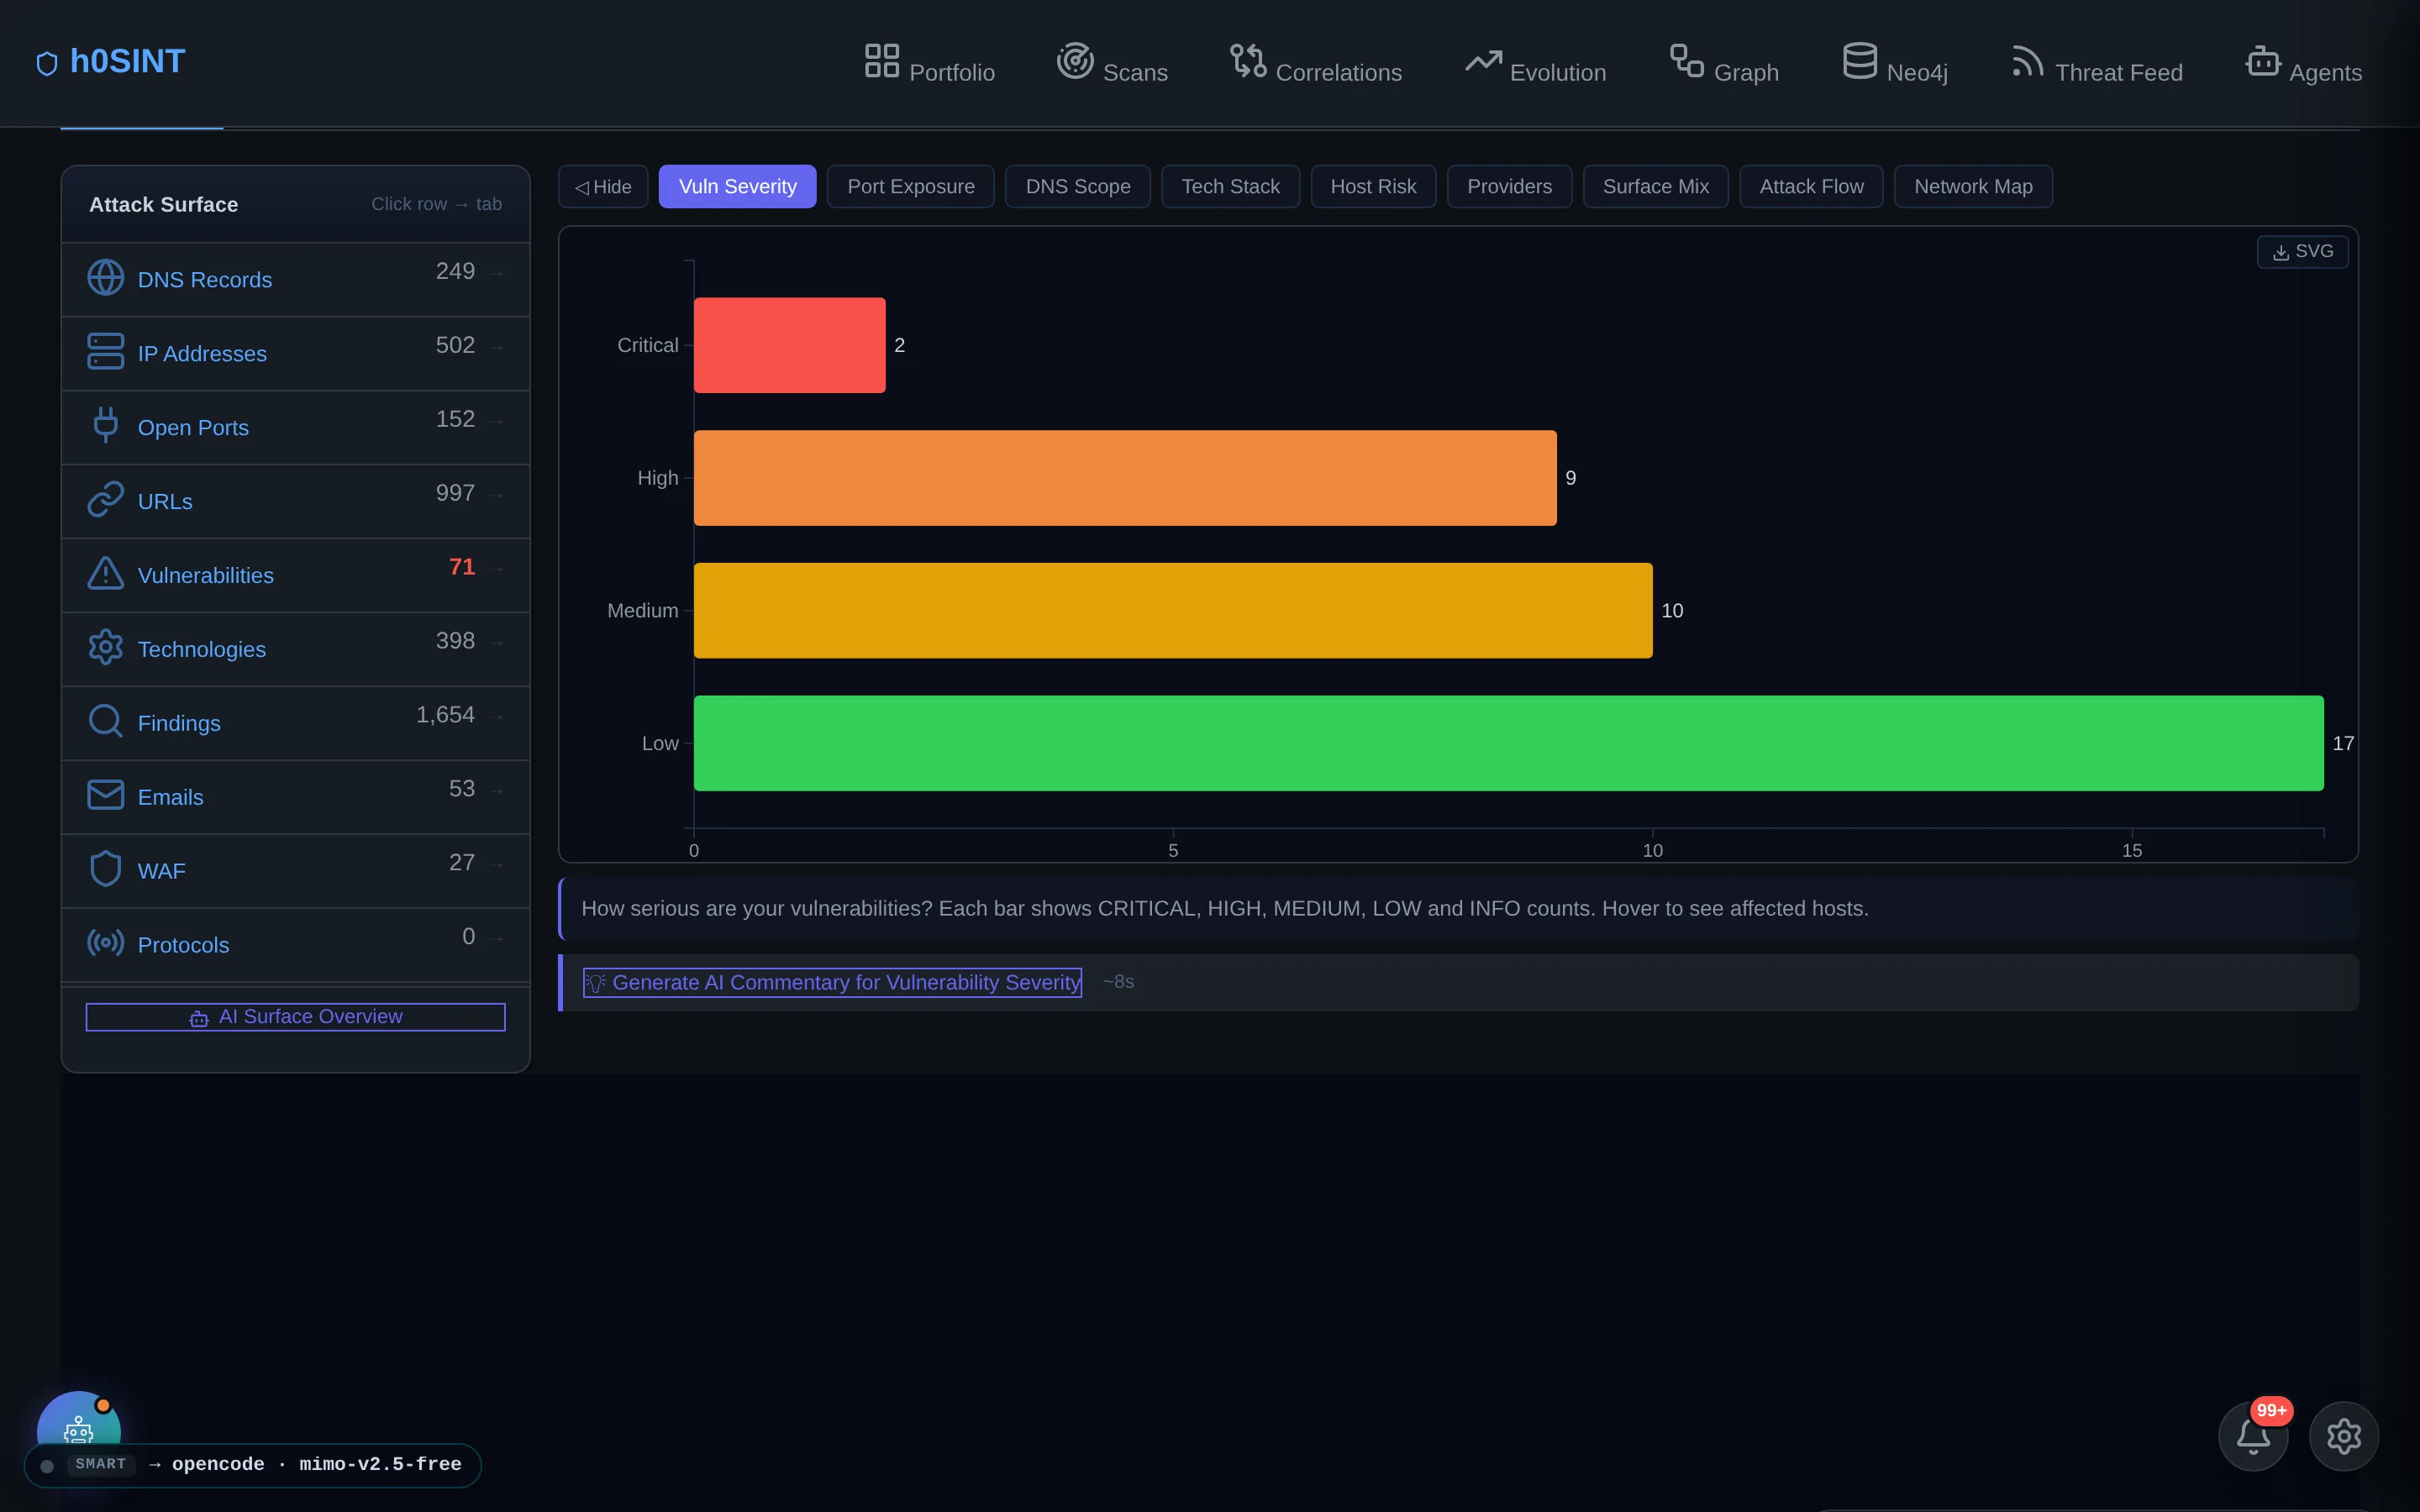Screen dimensions: 2420x1512
Task: Switch to the Tech Stack tab
Action: tap(1230, 187)
